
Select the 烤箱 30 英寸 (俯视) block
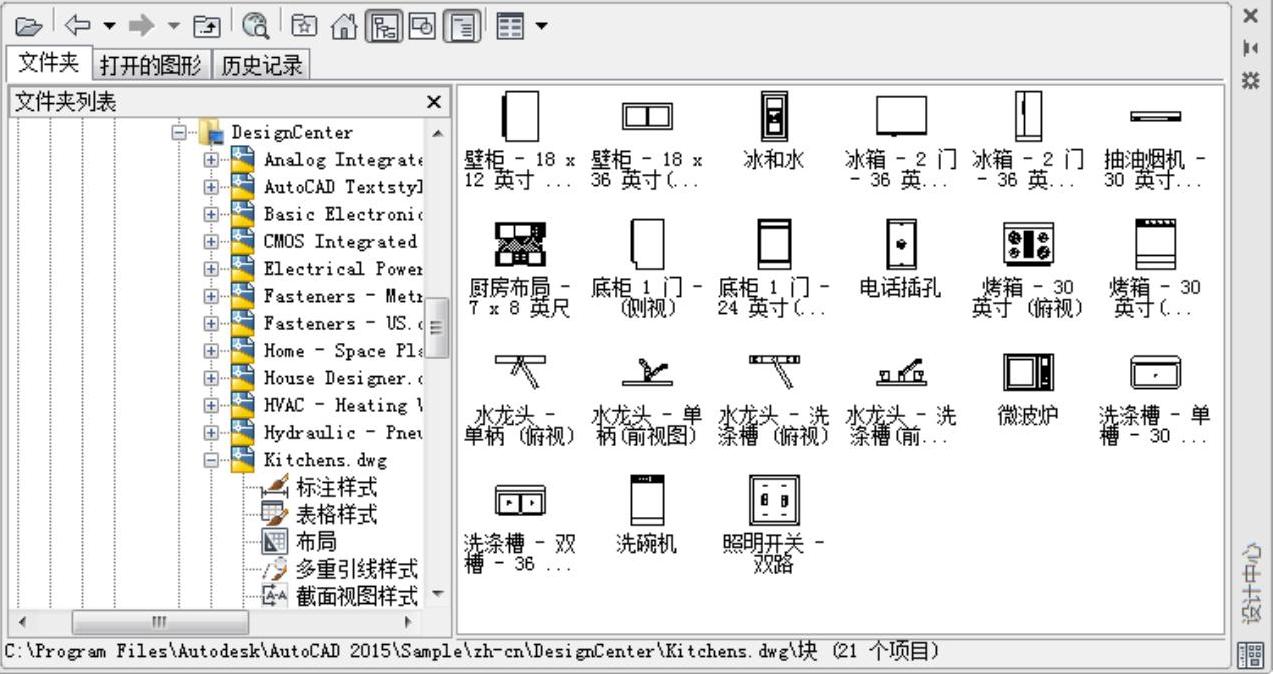coord(1028,268)
